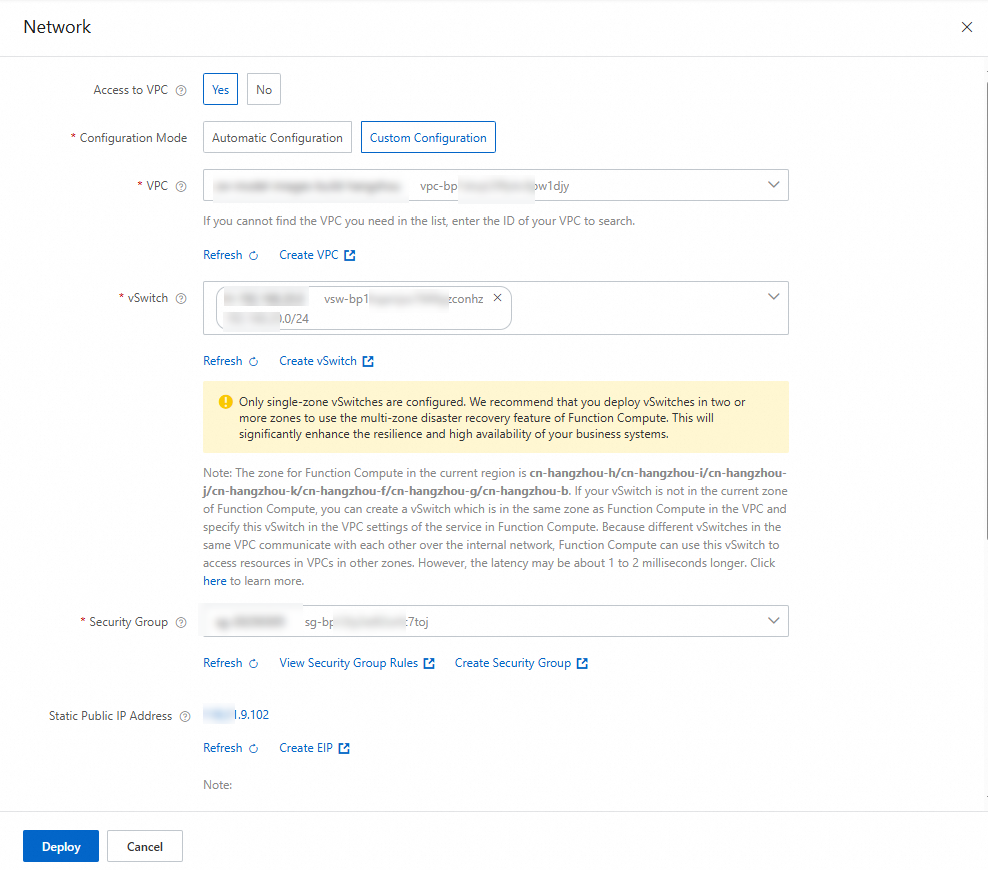The image size is (988, 870).
Task: Expand the vSwitch dropdown arrow
Action: (x=773, y=297)
